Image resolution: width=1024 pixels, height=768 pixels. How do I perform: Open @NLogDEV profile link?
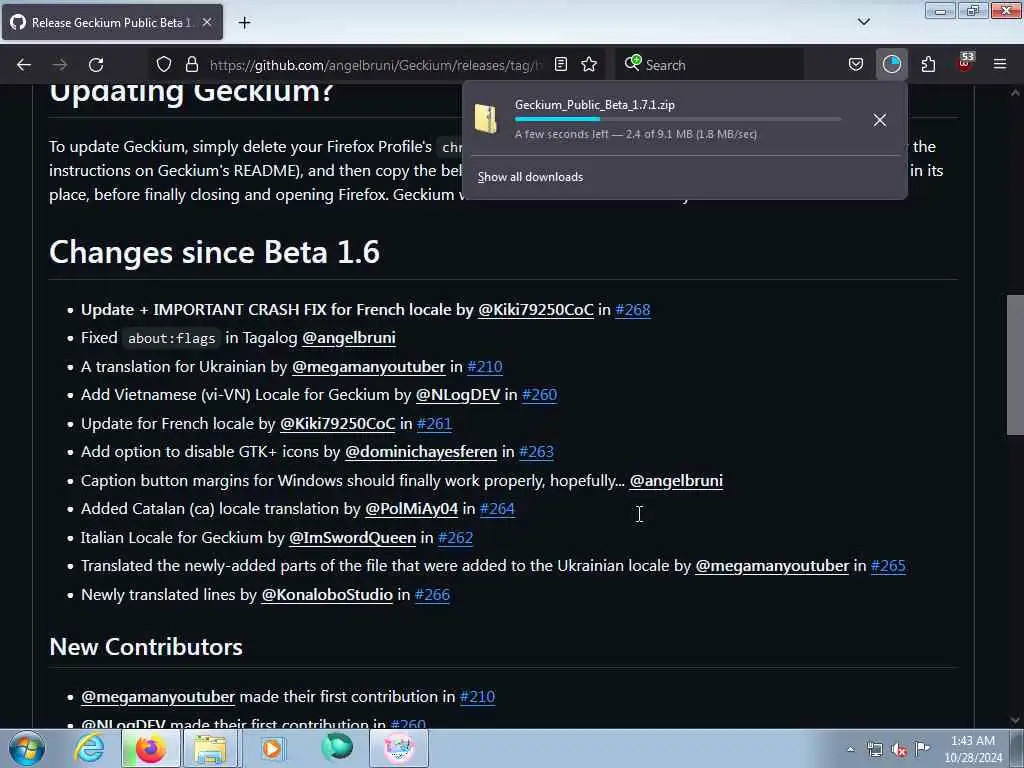tap(458, 394)
